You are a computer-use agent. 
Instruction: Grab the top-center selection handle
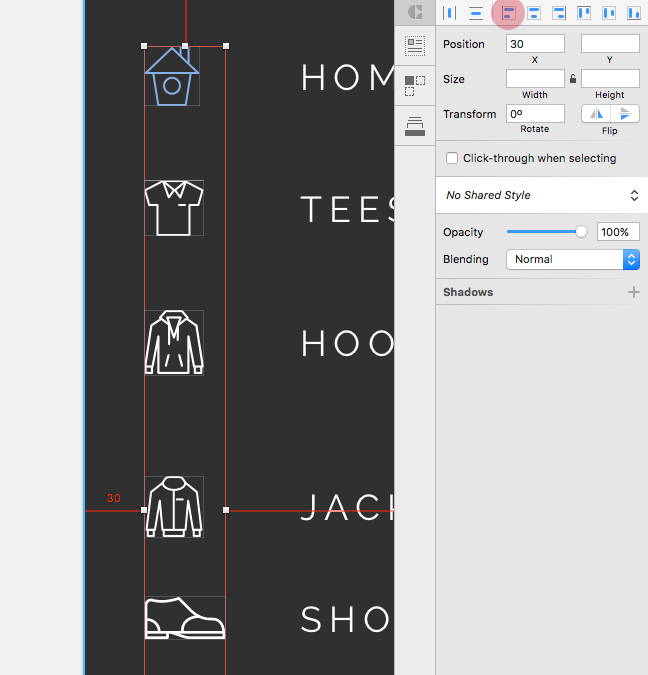(185, 46)
